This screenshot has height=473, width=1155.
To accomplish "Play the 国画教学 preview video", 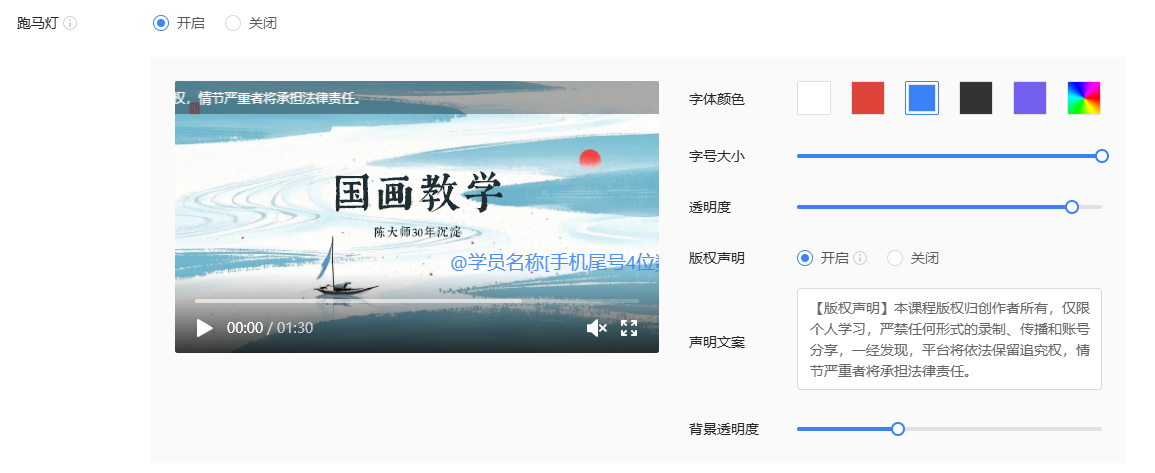I will (205, 328).
